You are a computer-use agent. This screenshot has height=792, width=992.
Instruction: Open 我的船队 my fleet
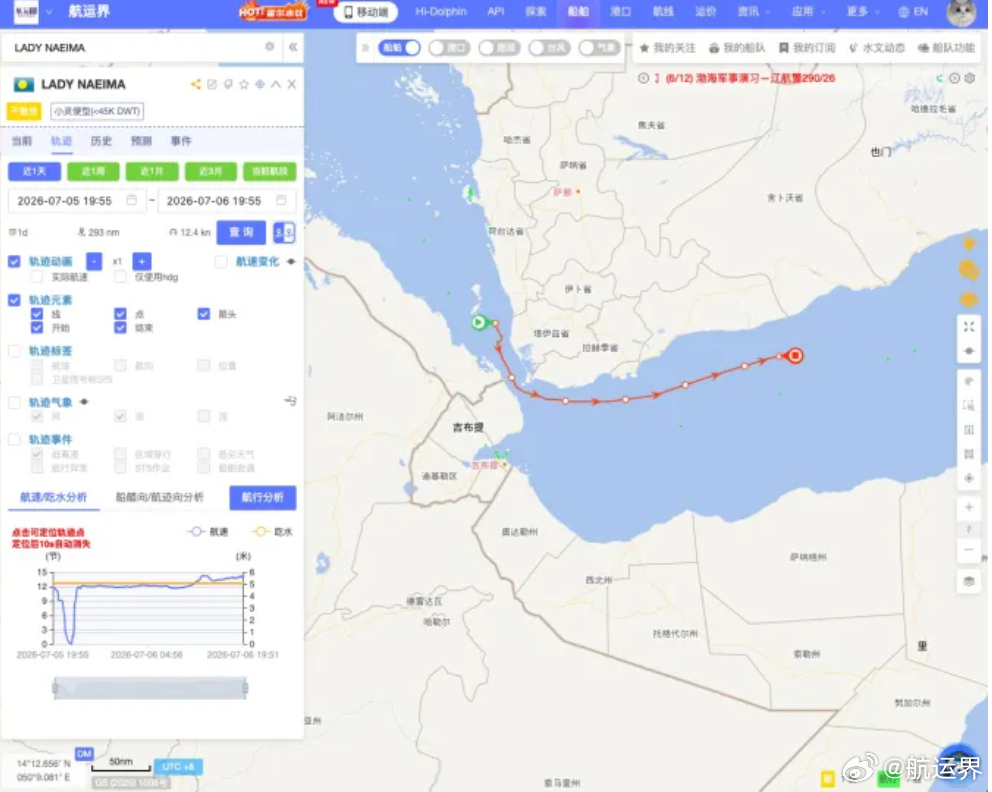tap(737, 48)
